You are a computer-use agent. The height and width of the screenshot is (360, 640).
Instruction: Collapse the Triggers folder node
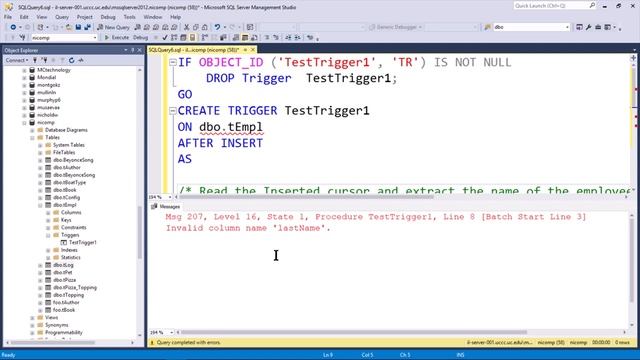click(x=48, y=235)
